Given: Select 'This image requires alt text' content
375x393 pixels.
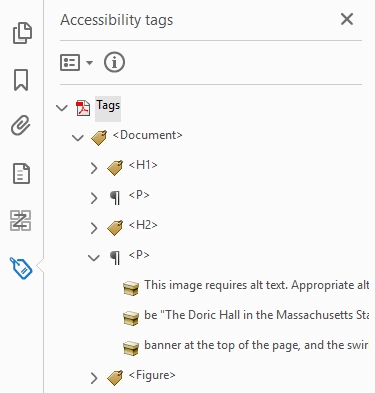Looking at the screenshot, I should [256, 285].
